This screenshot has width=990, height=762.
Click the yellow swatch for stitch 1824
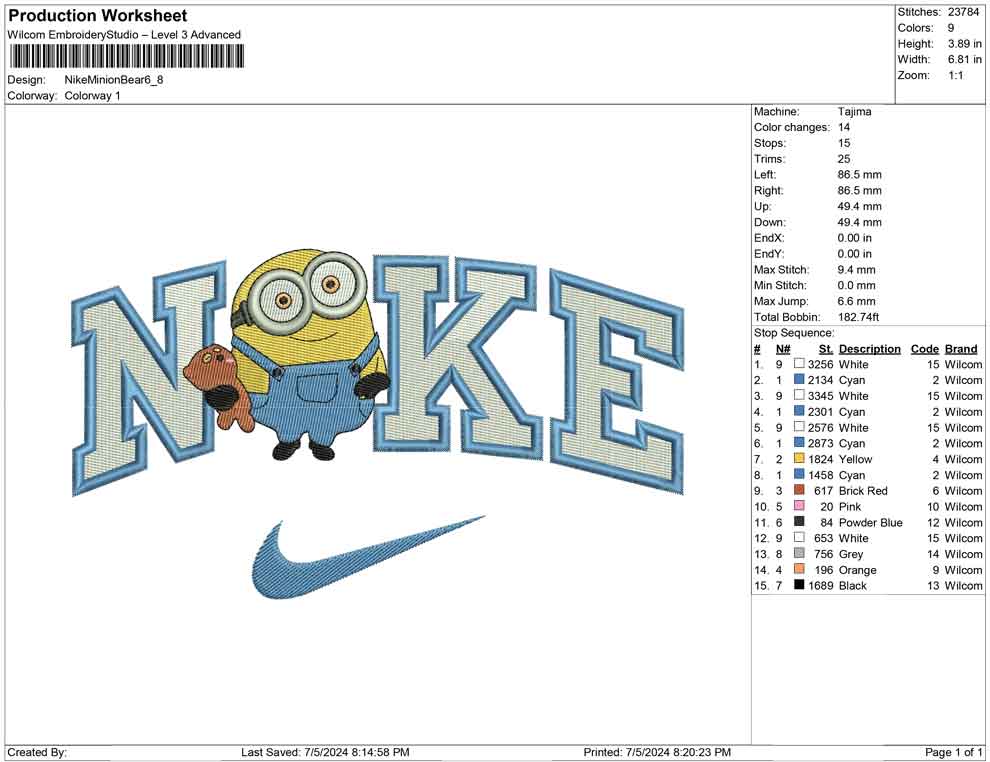tap(799, 458)
